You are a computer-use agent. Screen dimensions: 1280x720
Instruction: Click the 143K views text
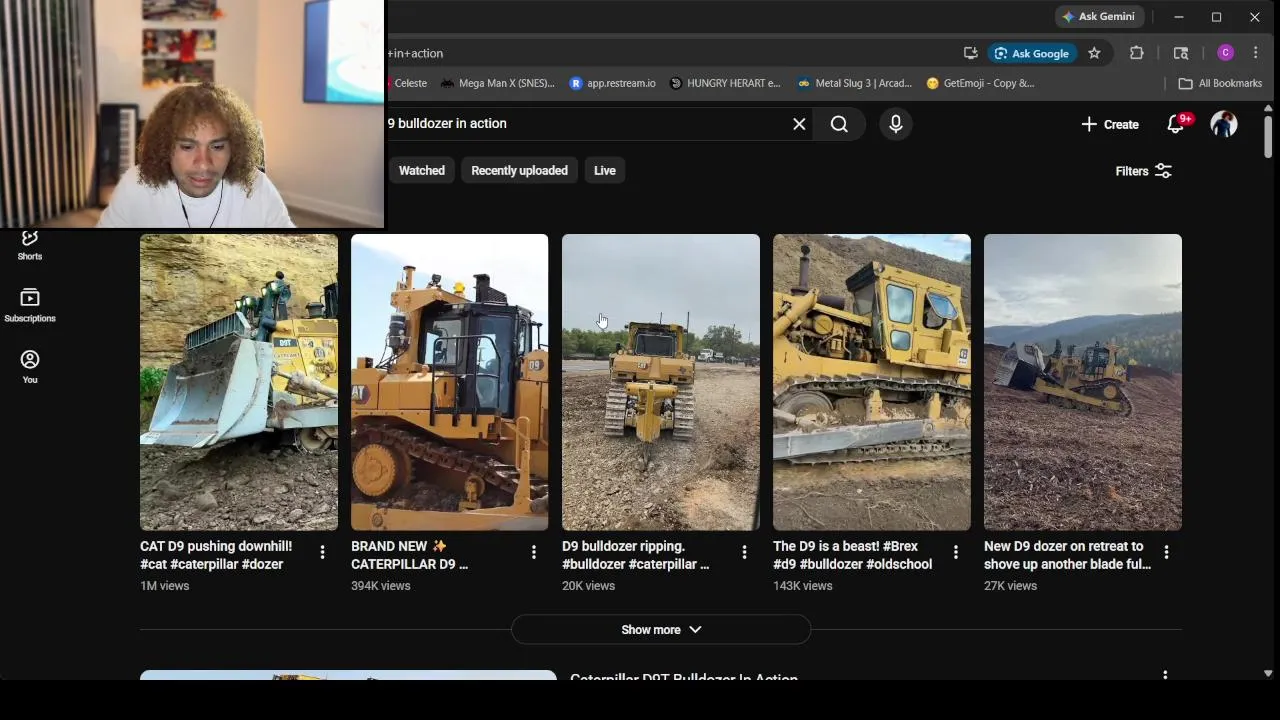(803, 586)
